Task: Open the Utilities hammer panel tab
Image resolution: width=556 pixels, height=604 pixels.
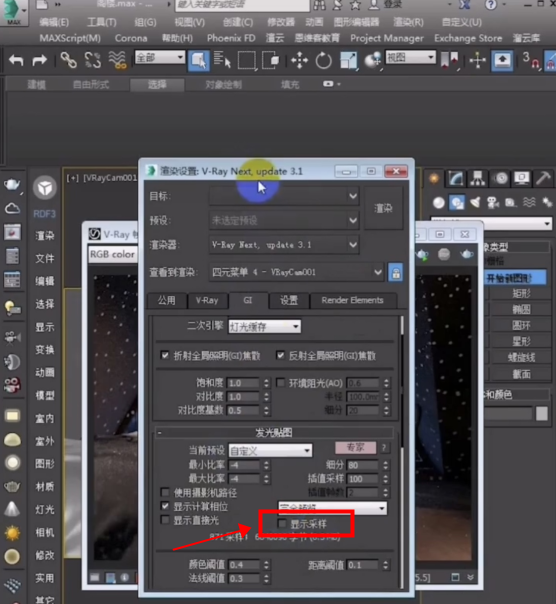Action: [543, 178]
